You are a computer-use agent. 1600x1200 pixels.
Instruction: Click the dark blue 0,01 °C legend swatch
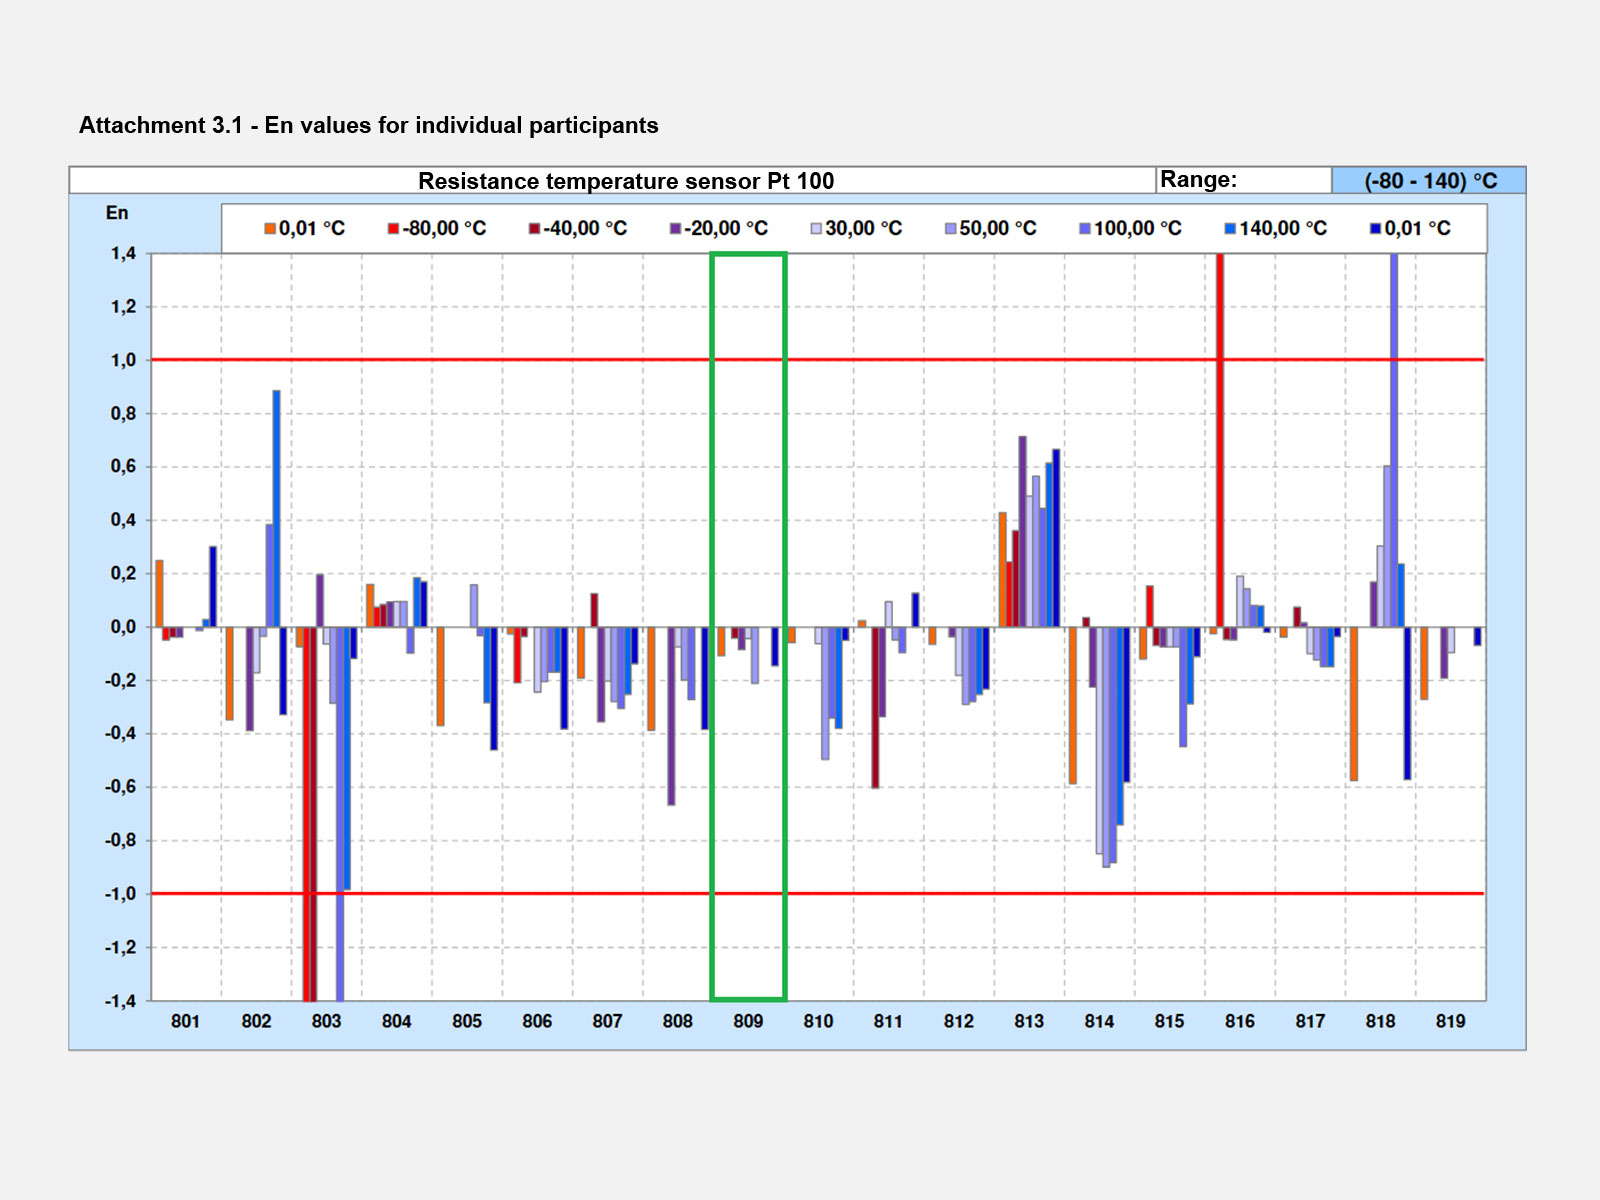point(1375,229)
